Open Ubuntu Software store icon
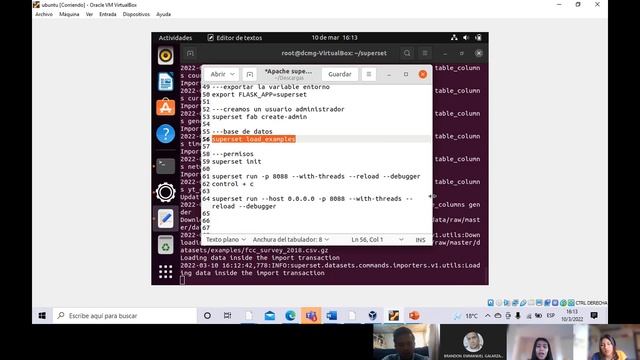Image resolution: width=640 pixels, height=360 pixels. tap(165, 107)
